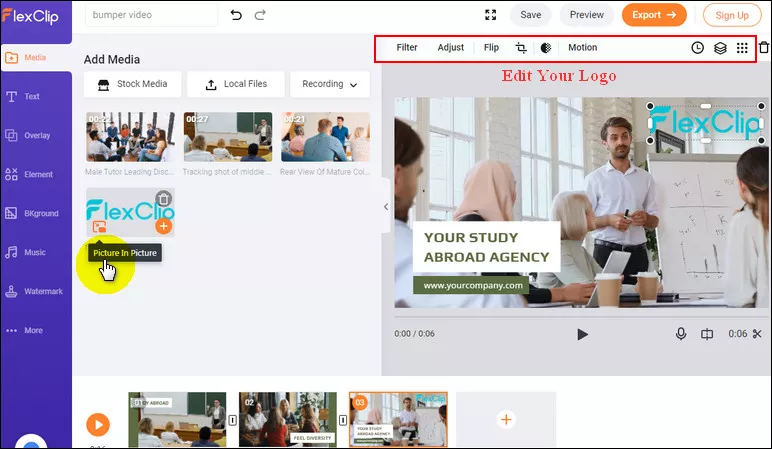Add a new scene to the storyboard

coord(506,419)
